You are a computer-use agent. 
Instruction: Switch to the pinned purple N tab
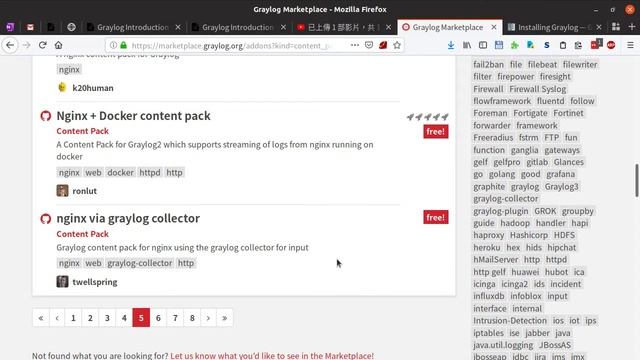click(10, 27)
